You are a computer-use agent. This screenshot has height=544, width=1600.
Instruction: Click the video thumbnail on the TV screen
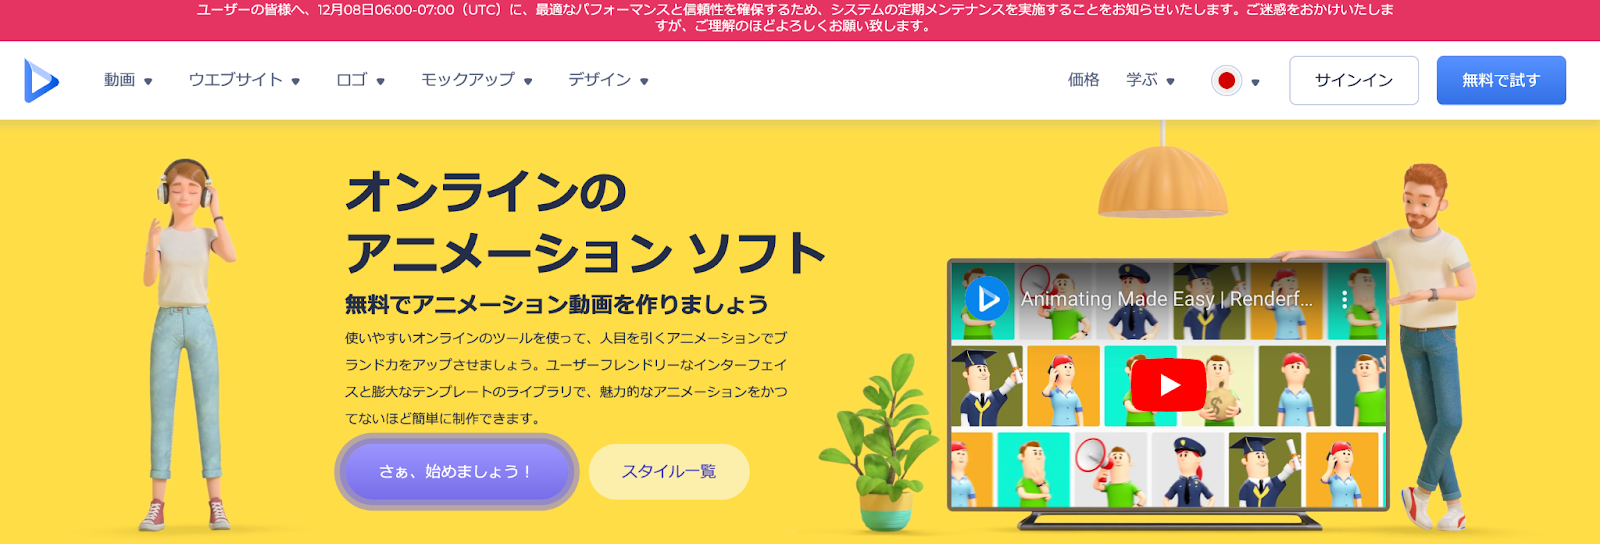(x=1168, y=385)
